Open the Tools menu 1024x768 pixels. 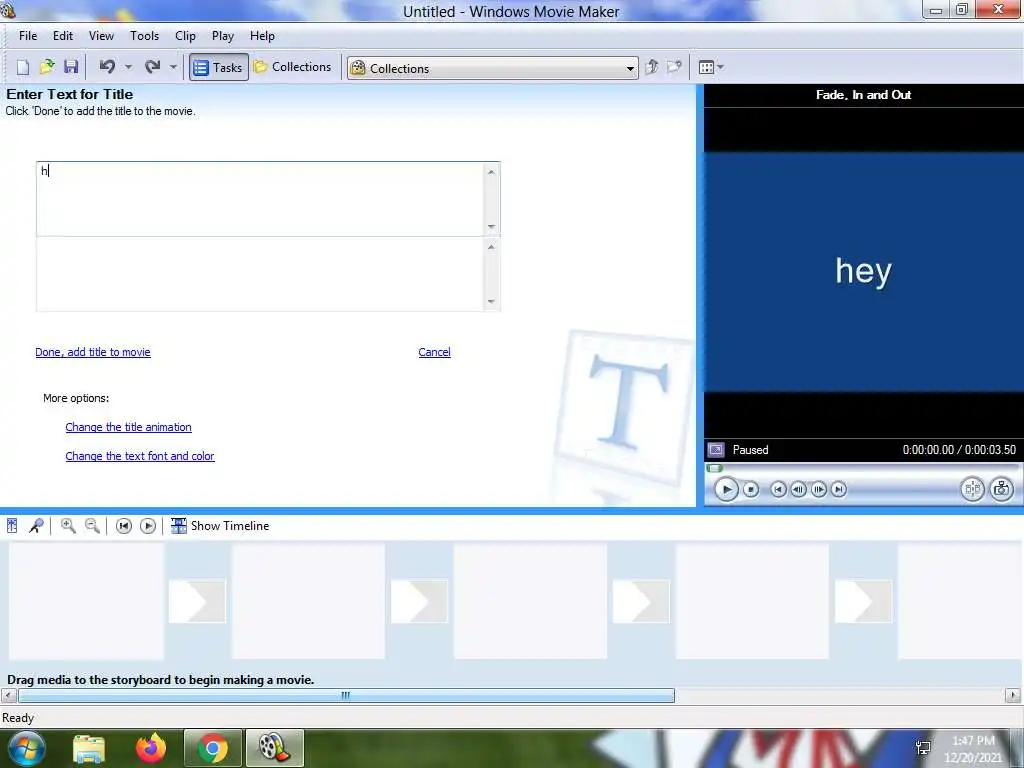[144, 36]
